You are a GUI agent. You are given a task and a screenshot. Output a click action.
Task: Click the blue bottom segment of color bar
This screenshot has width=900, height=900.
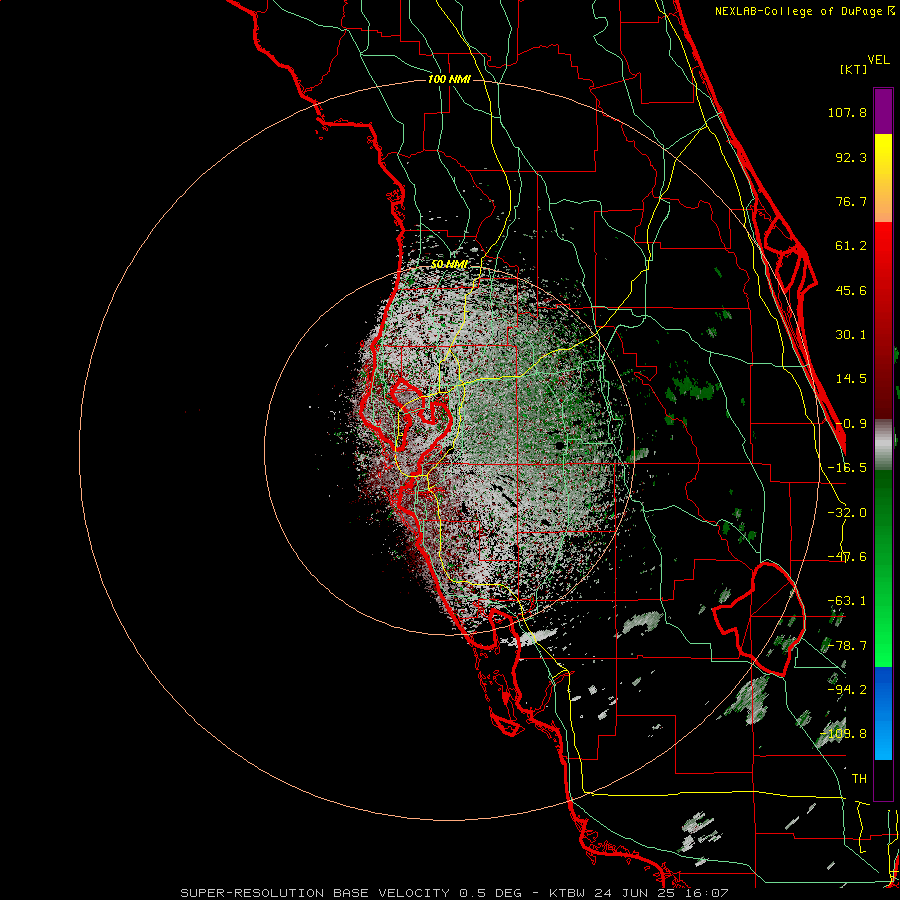883,713
